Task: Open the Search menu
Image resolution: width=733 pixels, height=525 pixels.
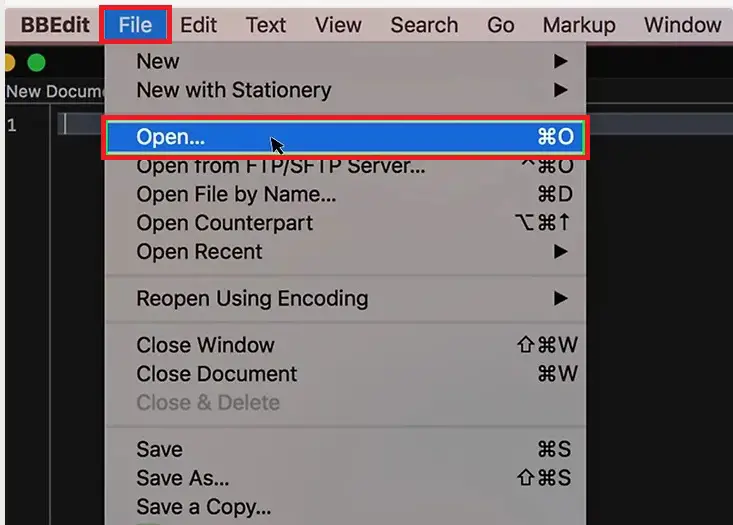Action: pos(424,25)
